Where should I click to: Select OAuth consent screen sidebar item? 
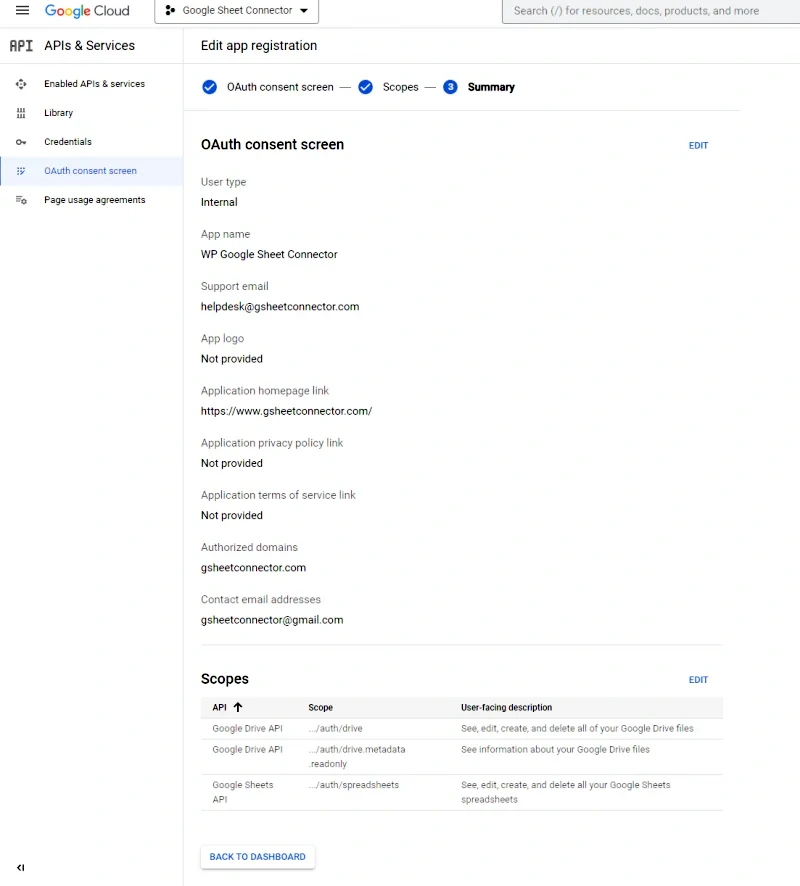(90, 171)
